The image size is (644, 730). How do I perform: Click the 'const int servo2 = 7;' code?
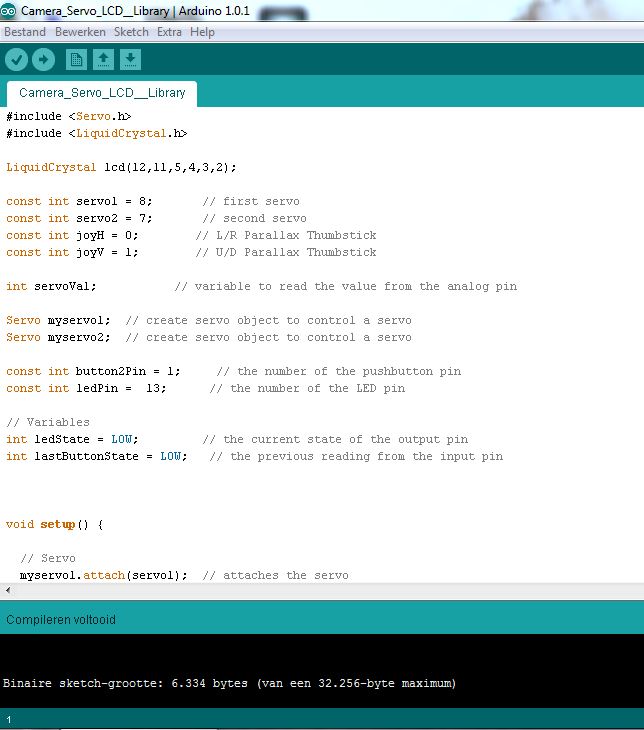tap(79, 218)
